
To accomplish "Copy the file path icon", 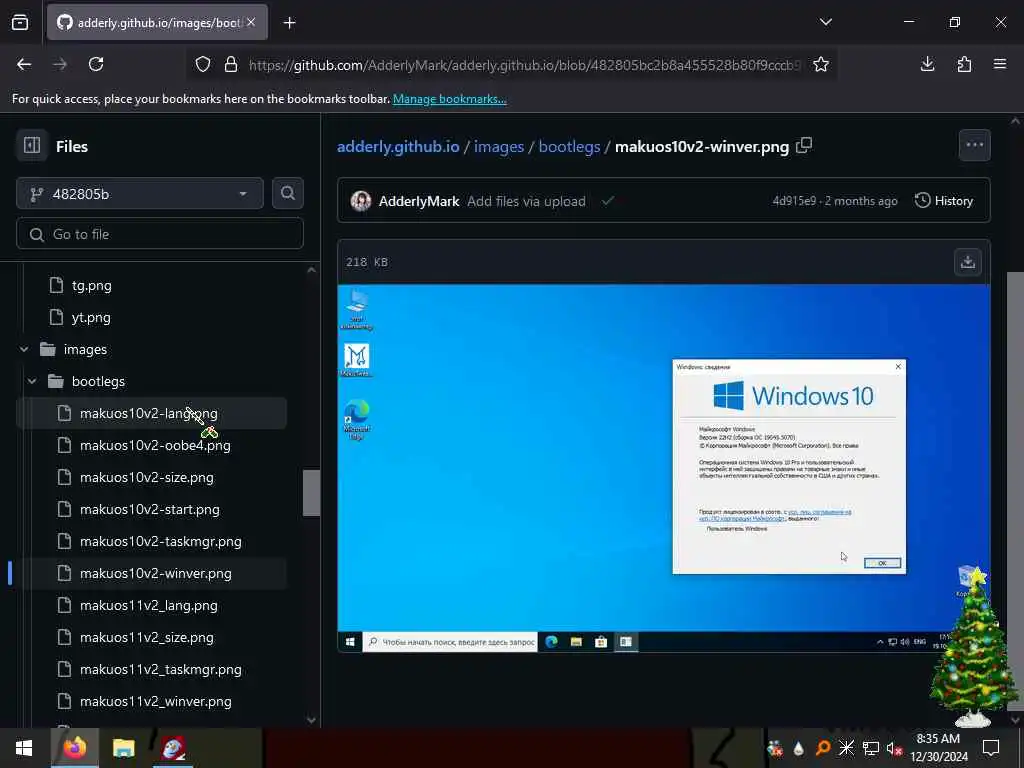I will coord(805,145).
